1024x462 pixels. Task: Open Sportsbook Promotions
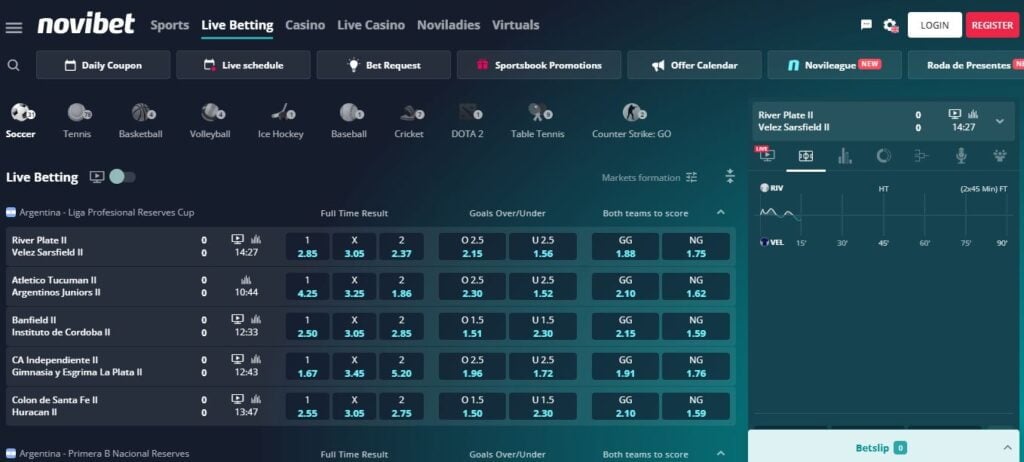pos(539,65)
